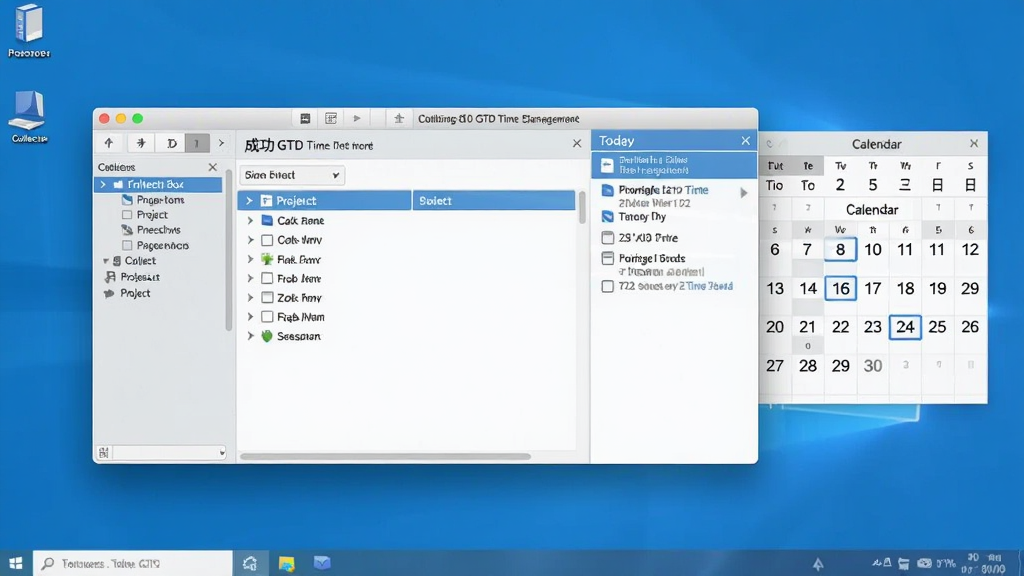Tick the checkbox on the Fraib row
Screen dimensions: 1024x576
(266, 317)
